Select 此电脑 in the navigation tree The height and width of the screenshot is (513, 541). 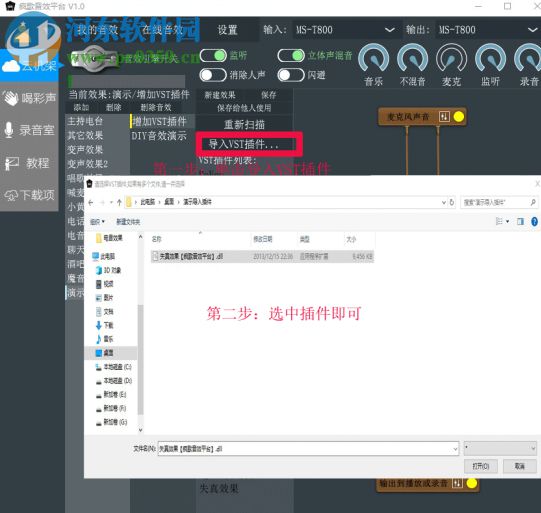104,256
